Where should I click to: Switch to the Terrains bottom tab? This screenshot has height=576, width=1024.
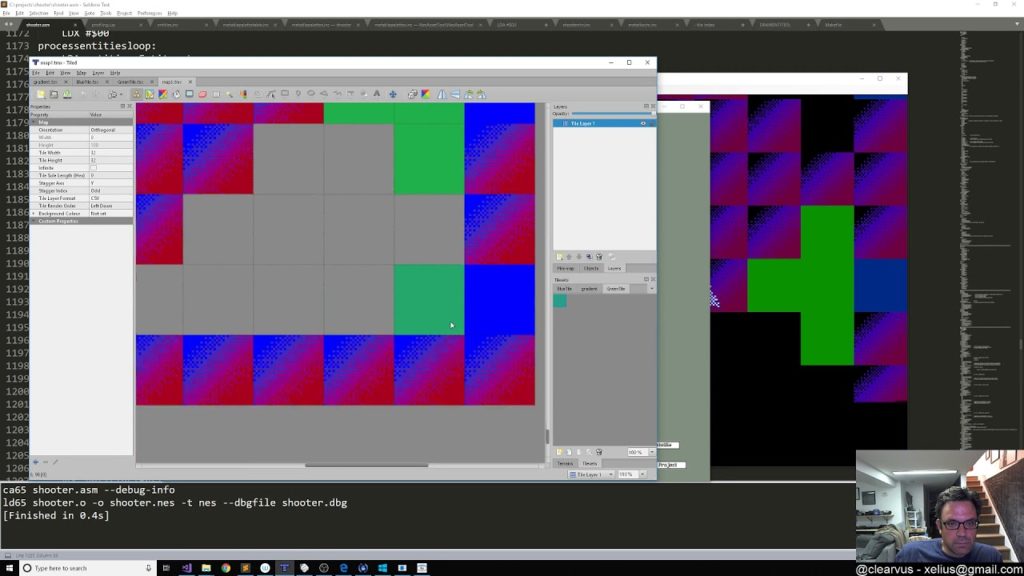565,464
